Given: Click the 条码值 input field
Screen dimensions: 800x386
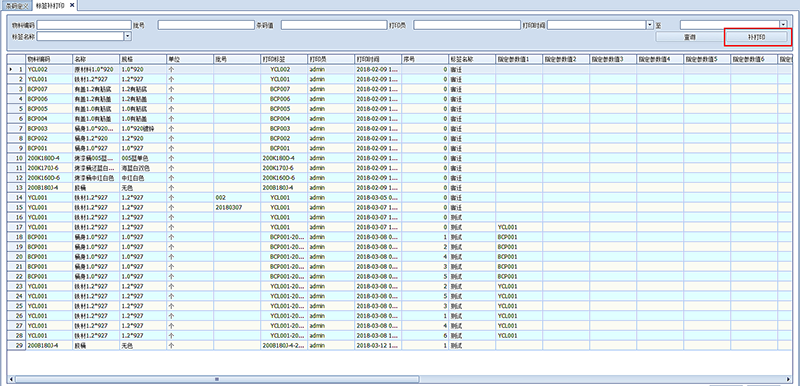Looking at the screenshot, I should pyautogui.click(x=334, y=24).
